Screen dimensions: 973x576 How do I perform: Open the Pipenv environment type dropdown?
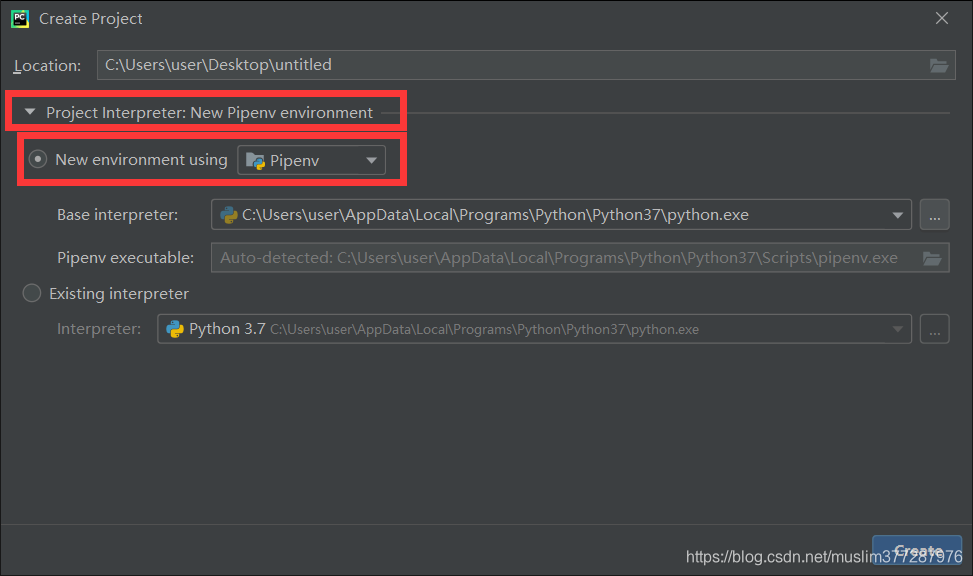[312, 160]
